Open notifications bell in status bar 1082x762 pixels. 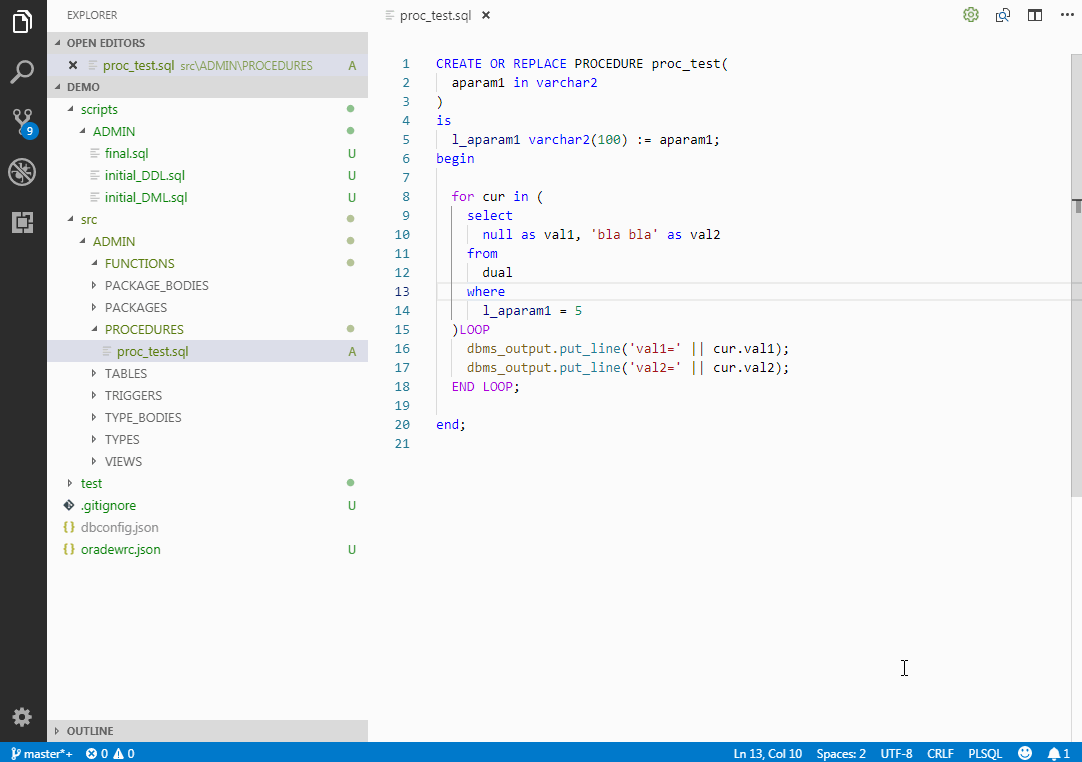click(x=1059, y=753)
